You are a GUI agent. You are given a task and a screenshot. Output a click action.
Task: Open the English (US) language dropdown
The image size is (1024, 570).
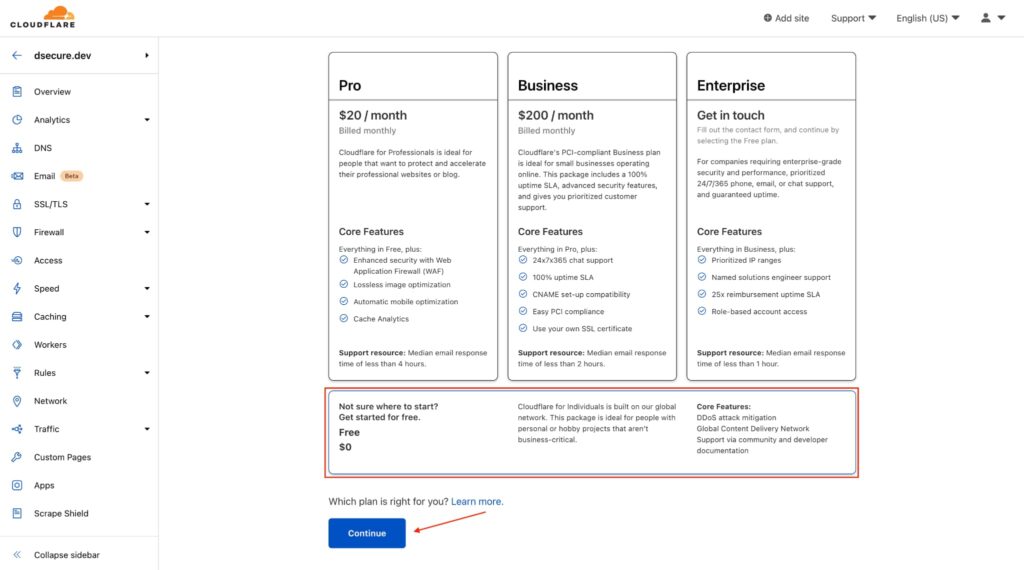coord(927,18)
